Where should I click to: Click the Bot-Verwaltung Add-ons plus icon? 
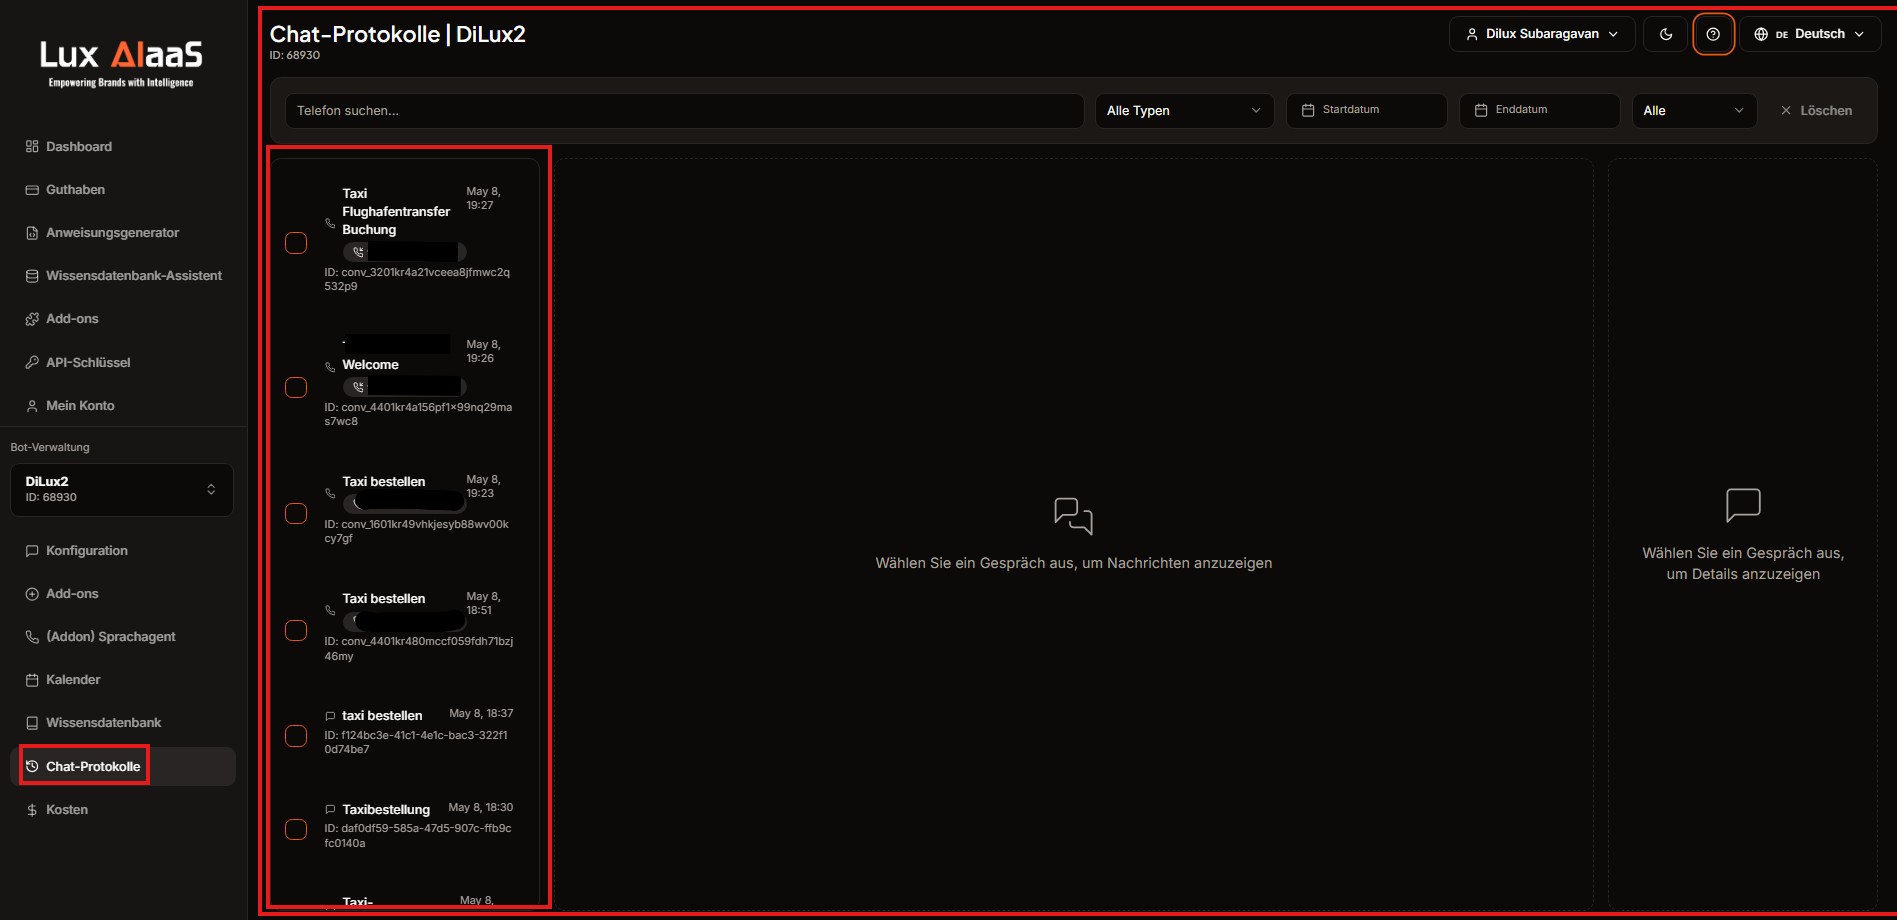click(x=32, y=594)
